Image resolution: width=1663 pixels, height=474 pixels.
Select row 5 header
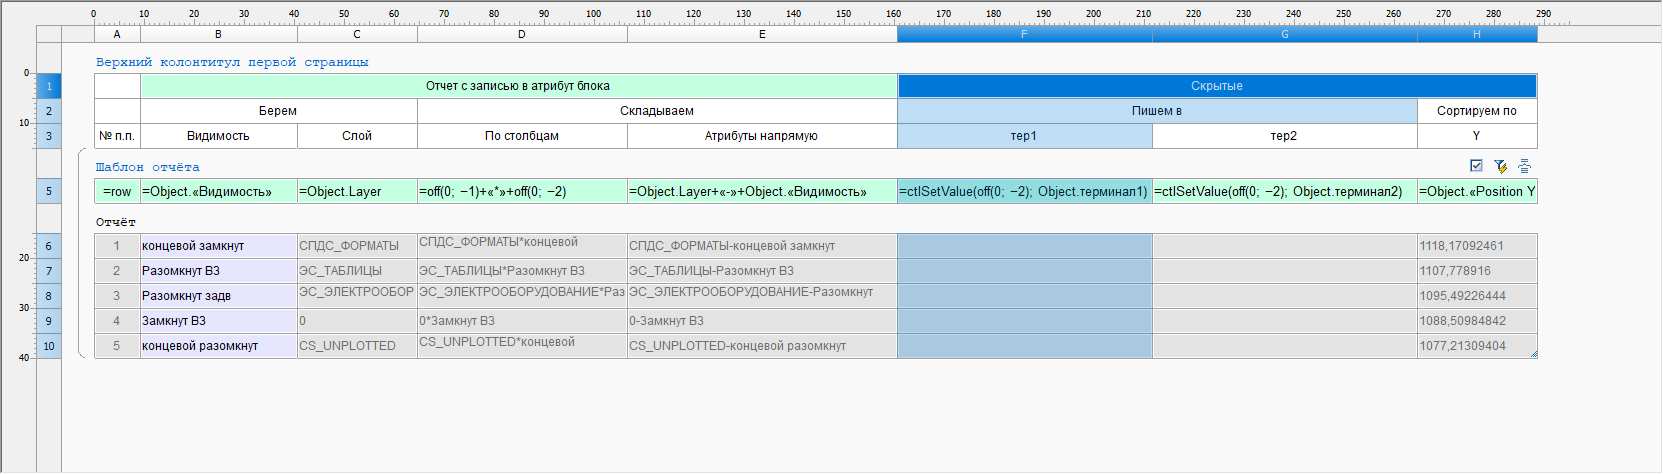tap(49, 191)
